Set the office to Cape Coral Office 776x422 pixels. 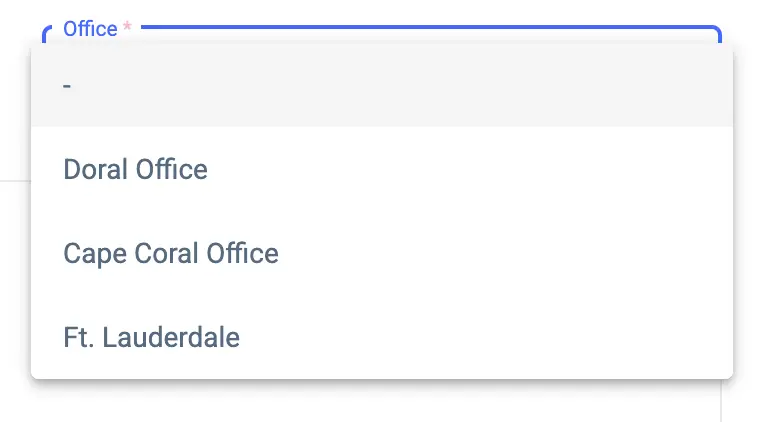tap(171, 253)
